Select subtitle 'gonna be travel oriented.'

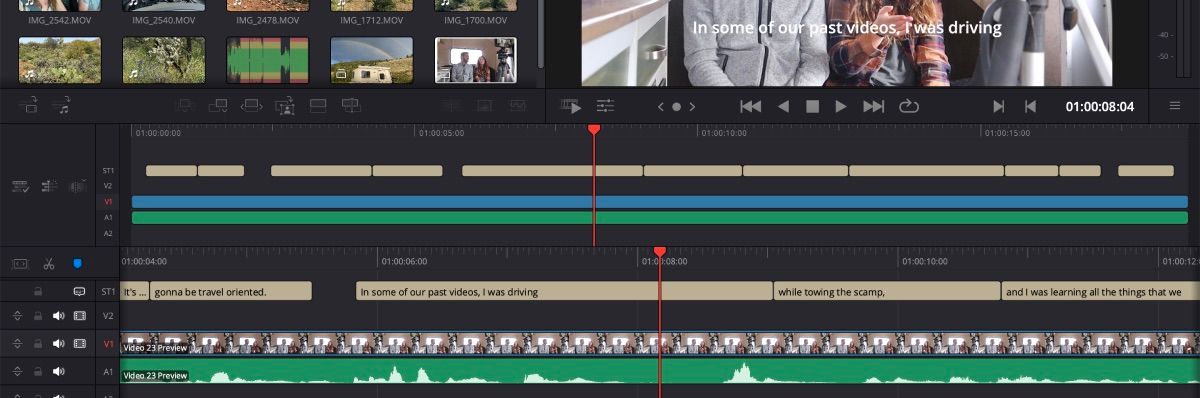[231, 291]
